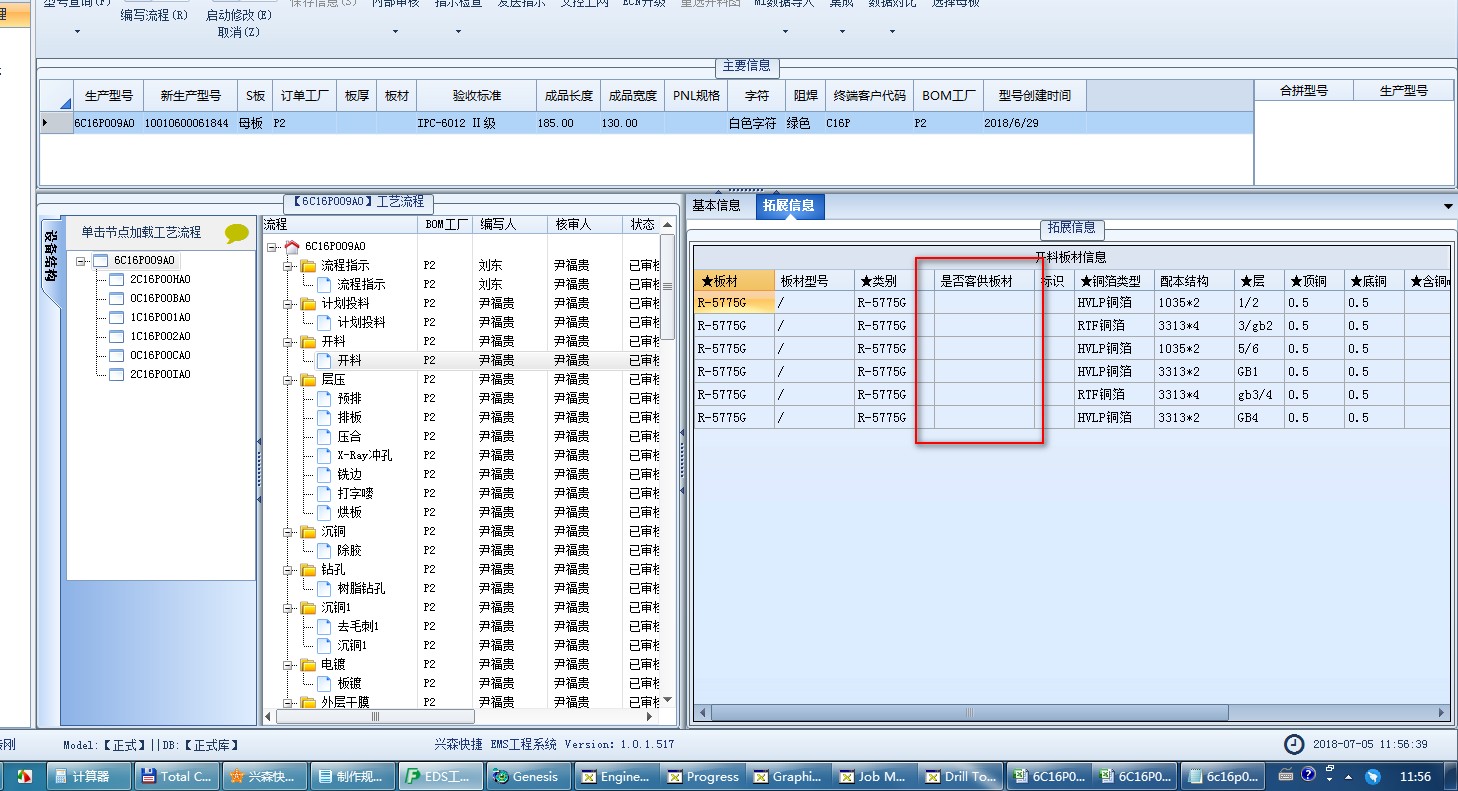Select the 拓展信息 tab

click(788, 205)
